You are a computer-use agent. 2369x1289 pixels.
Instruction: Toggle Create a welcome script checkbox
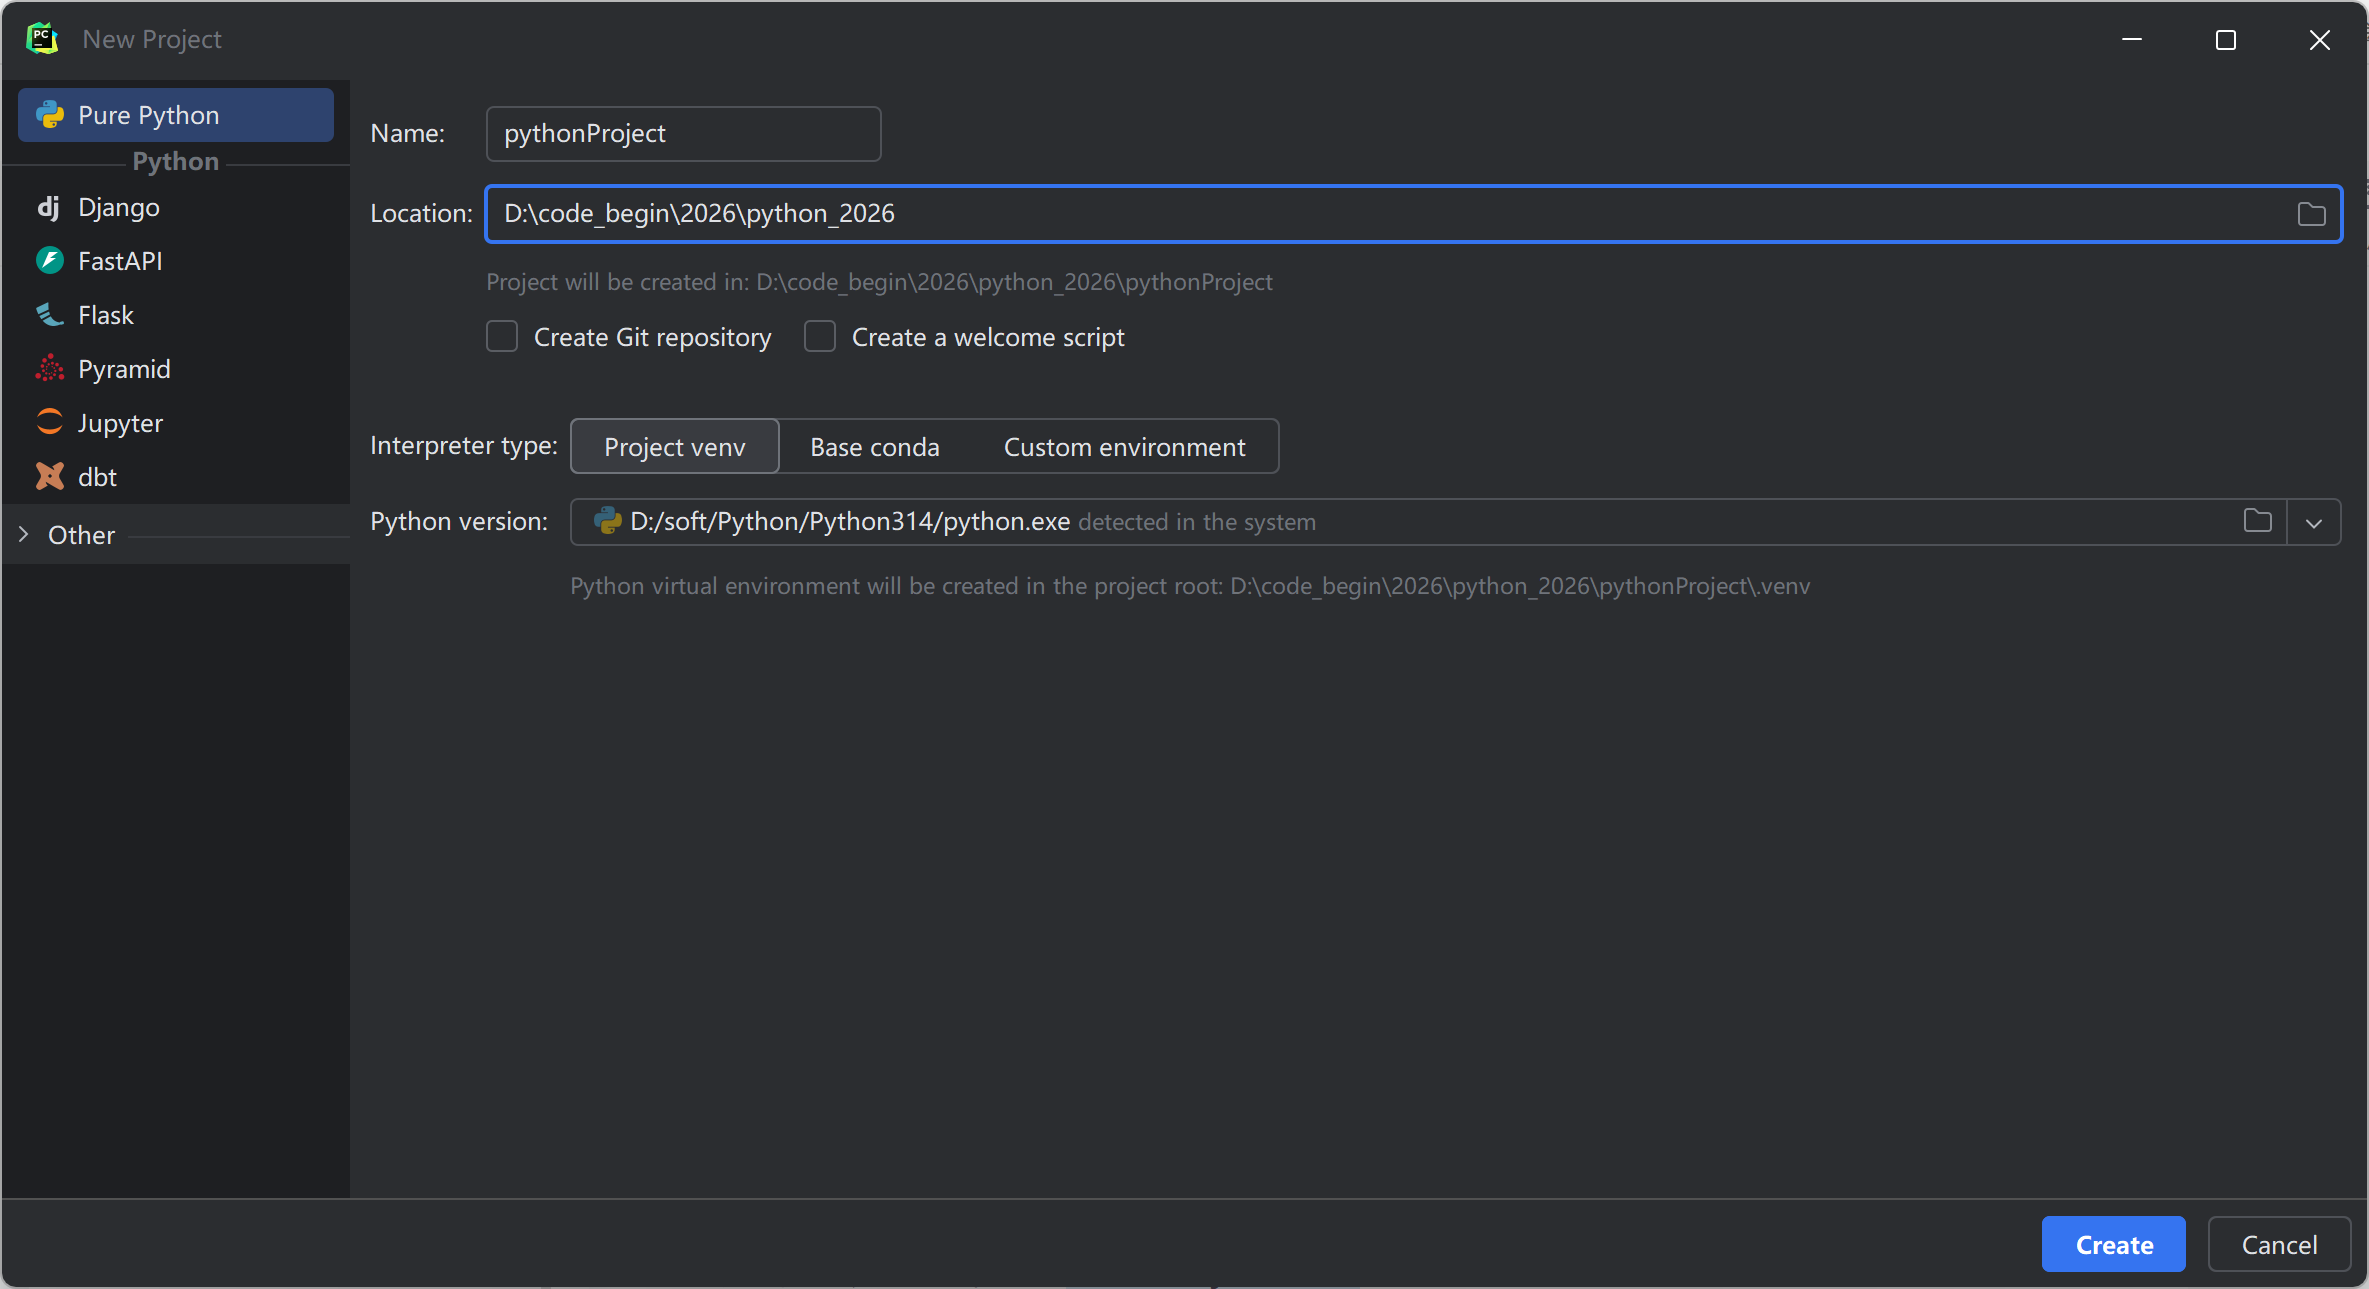[x=820, y=337]
